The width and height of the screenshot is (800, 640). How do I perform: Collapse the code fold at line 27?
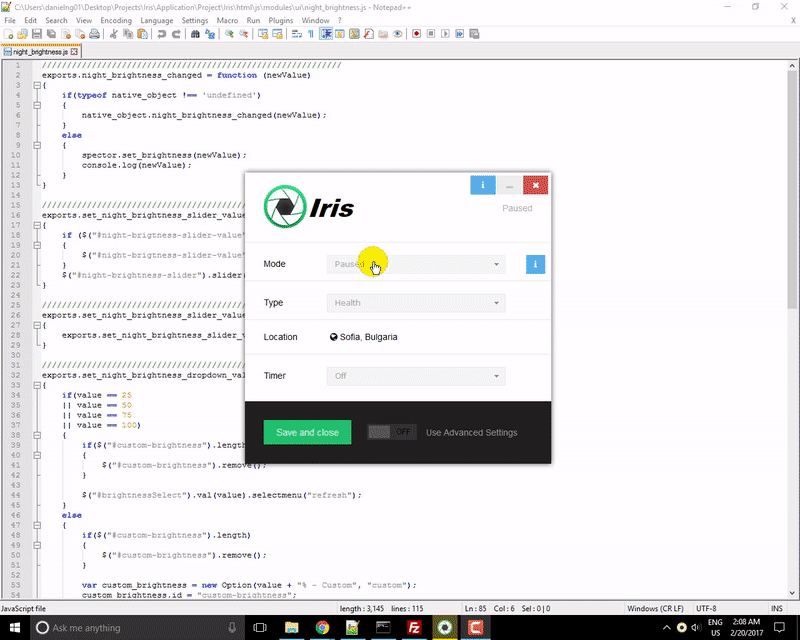(x=37, y=325)
